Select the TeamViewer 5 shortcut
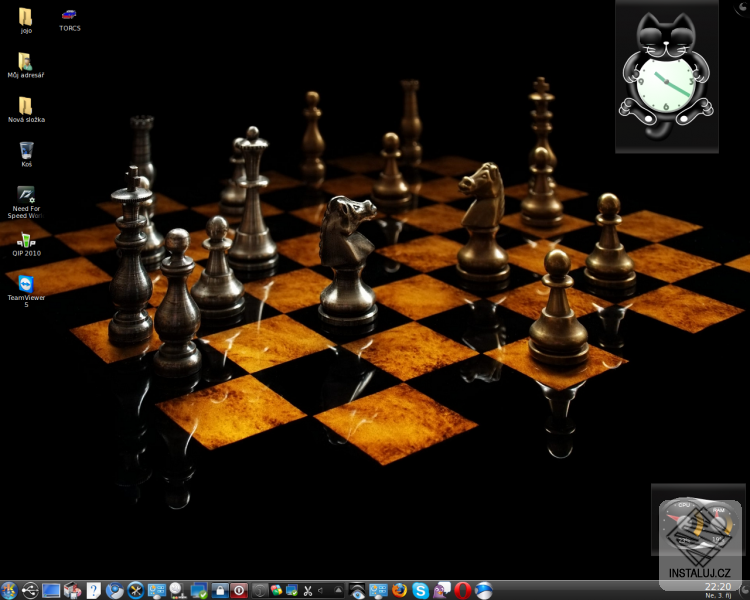This screenshot has height=600, width=750. click(26, 291)
